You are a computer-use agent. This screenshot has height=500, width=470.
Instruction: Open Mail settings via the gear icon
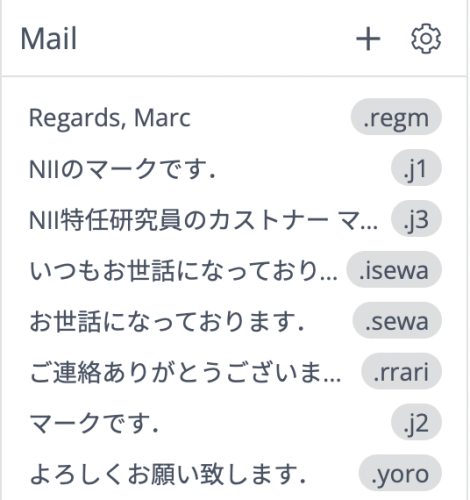(426, 39)
